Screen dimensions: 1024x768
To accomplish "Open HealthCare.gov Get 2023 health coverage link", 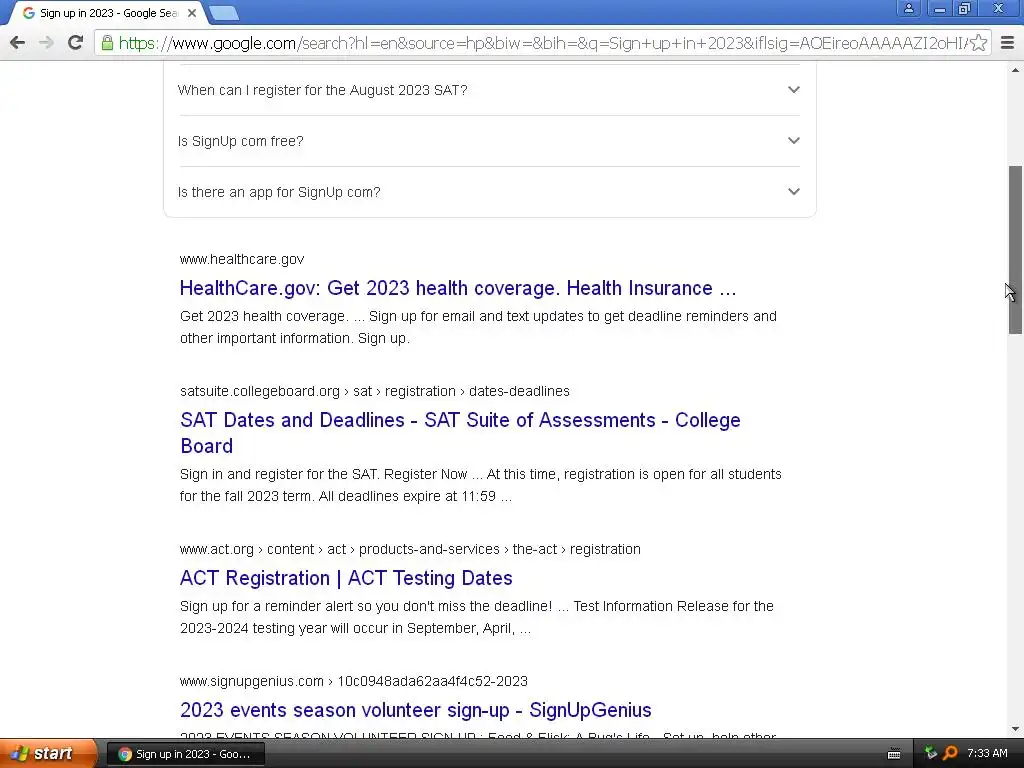I will click(x=458, y=288).
